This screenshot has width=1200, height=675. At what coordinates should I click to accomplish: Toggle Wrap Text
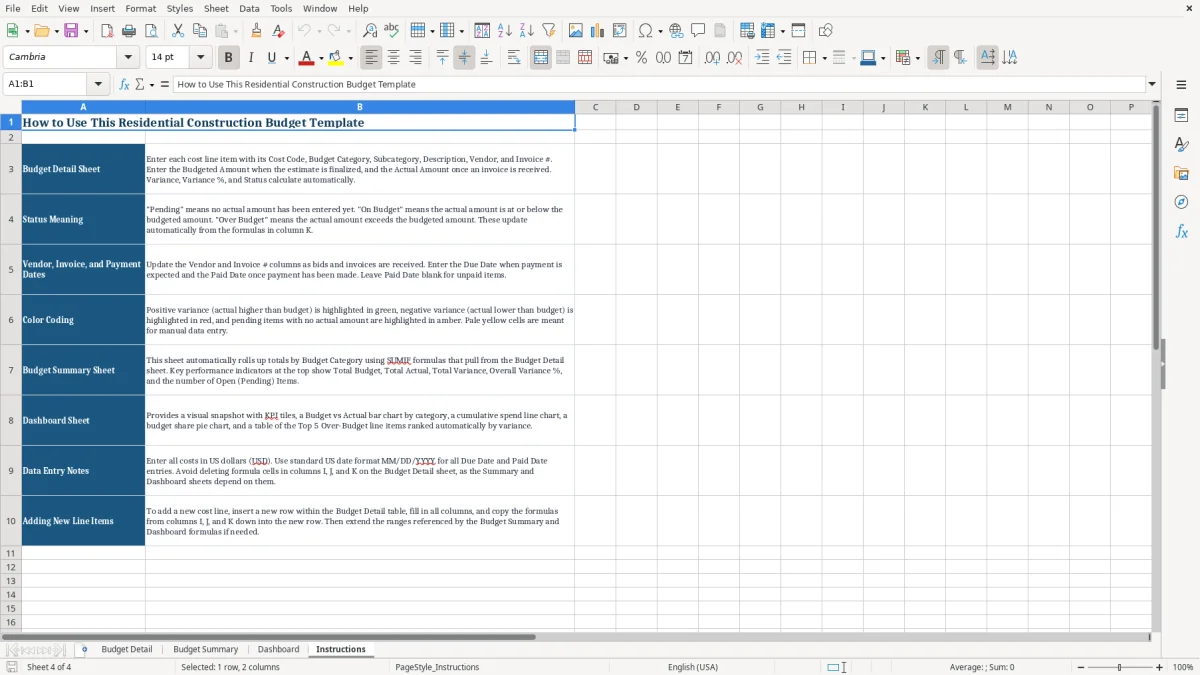513,58
